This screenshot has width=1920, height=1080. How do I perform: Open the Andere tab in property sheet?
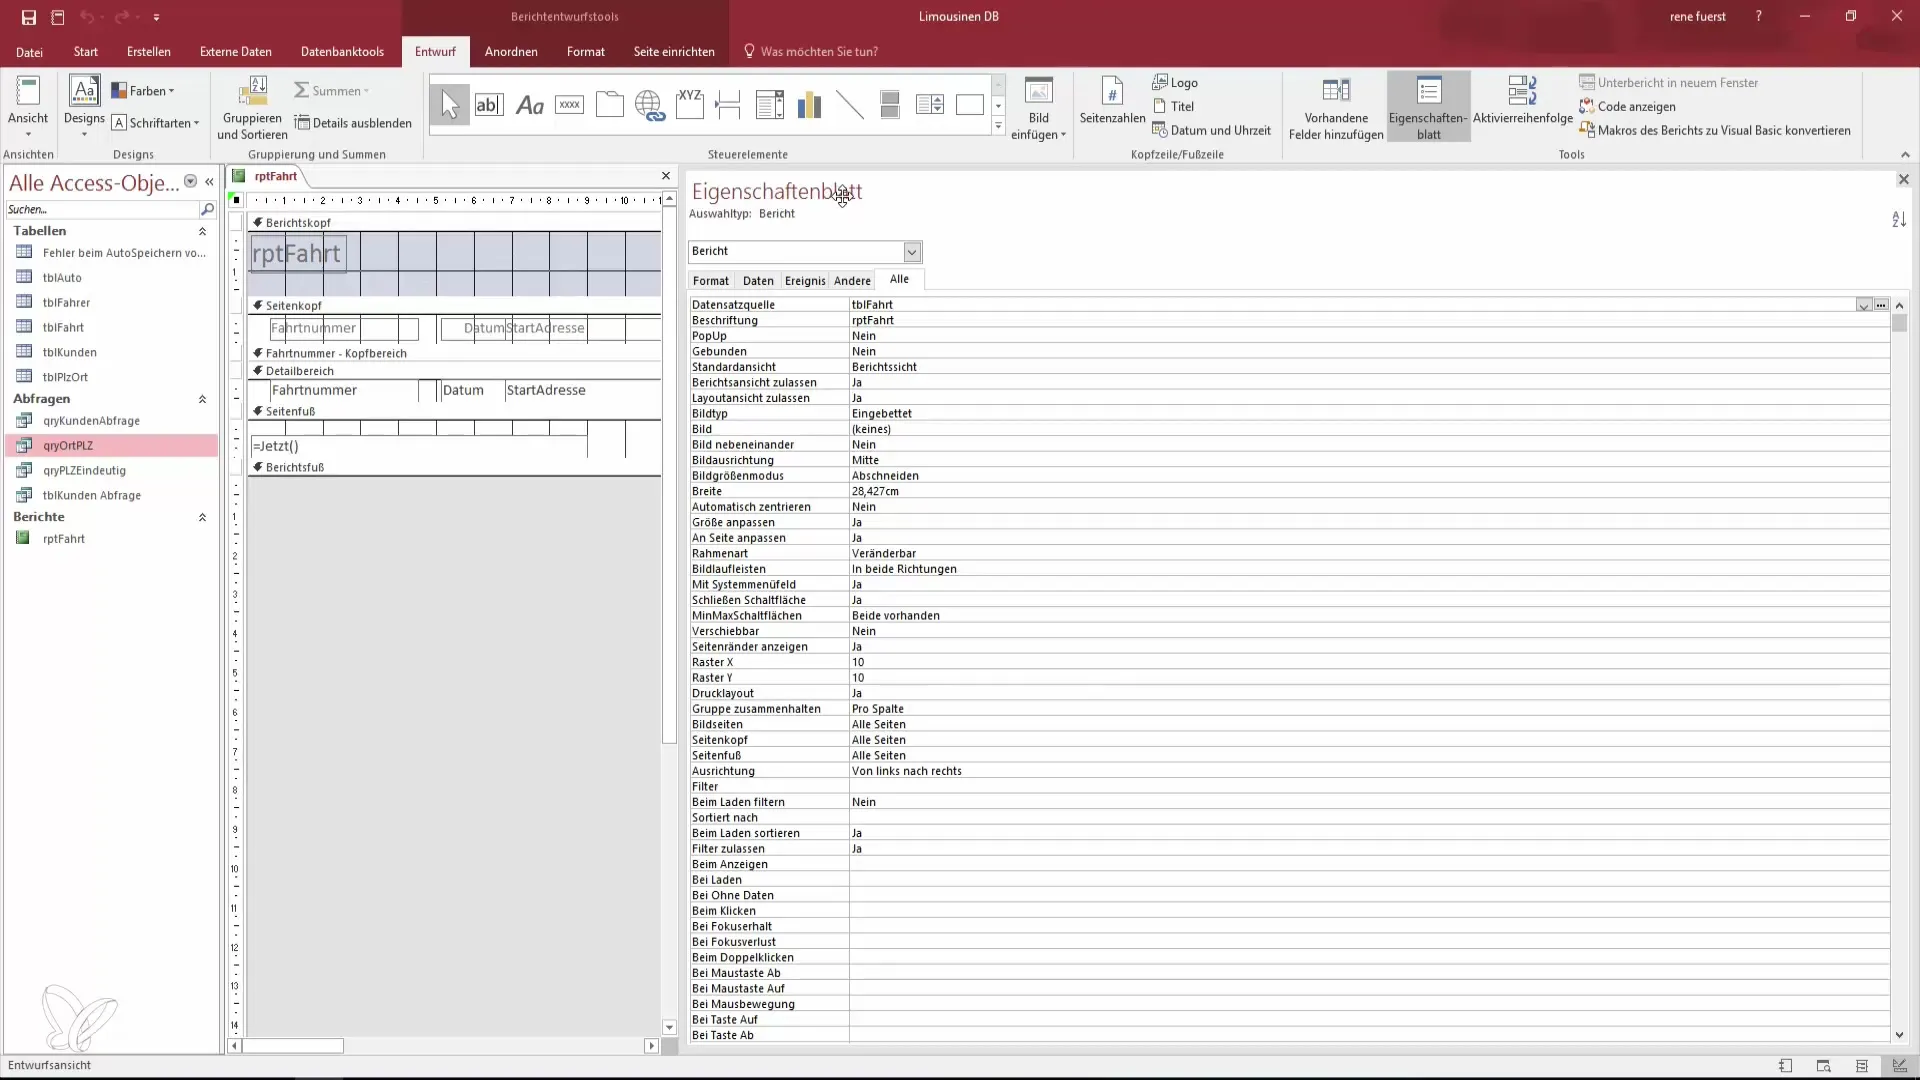click(x=852, y=281)
